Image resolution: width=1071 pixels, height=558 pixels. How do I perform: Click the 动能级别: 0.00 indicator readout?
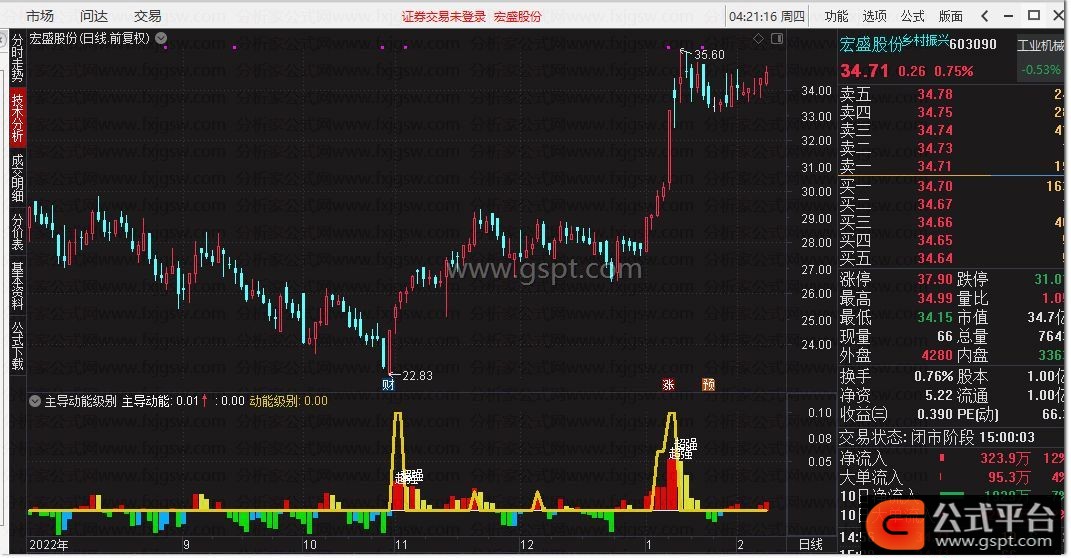tap(288, 401)
